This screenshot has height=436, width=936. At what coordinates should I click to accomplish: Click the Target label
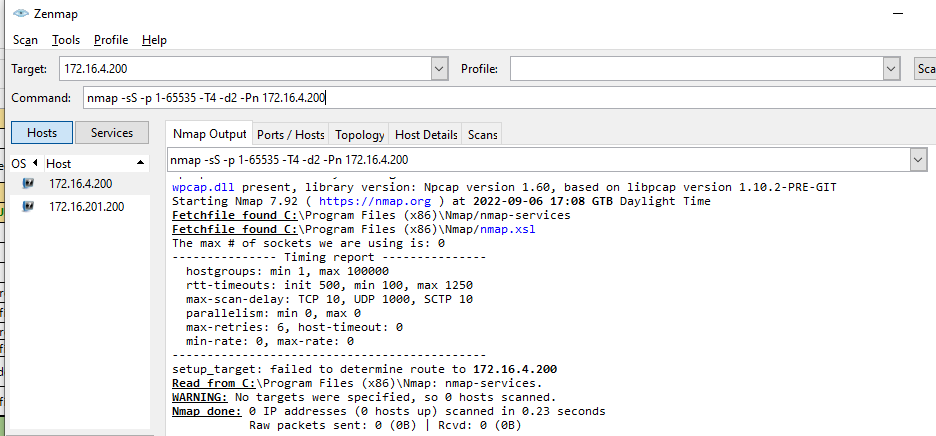(x=29, y=69)
